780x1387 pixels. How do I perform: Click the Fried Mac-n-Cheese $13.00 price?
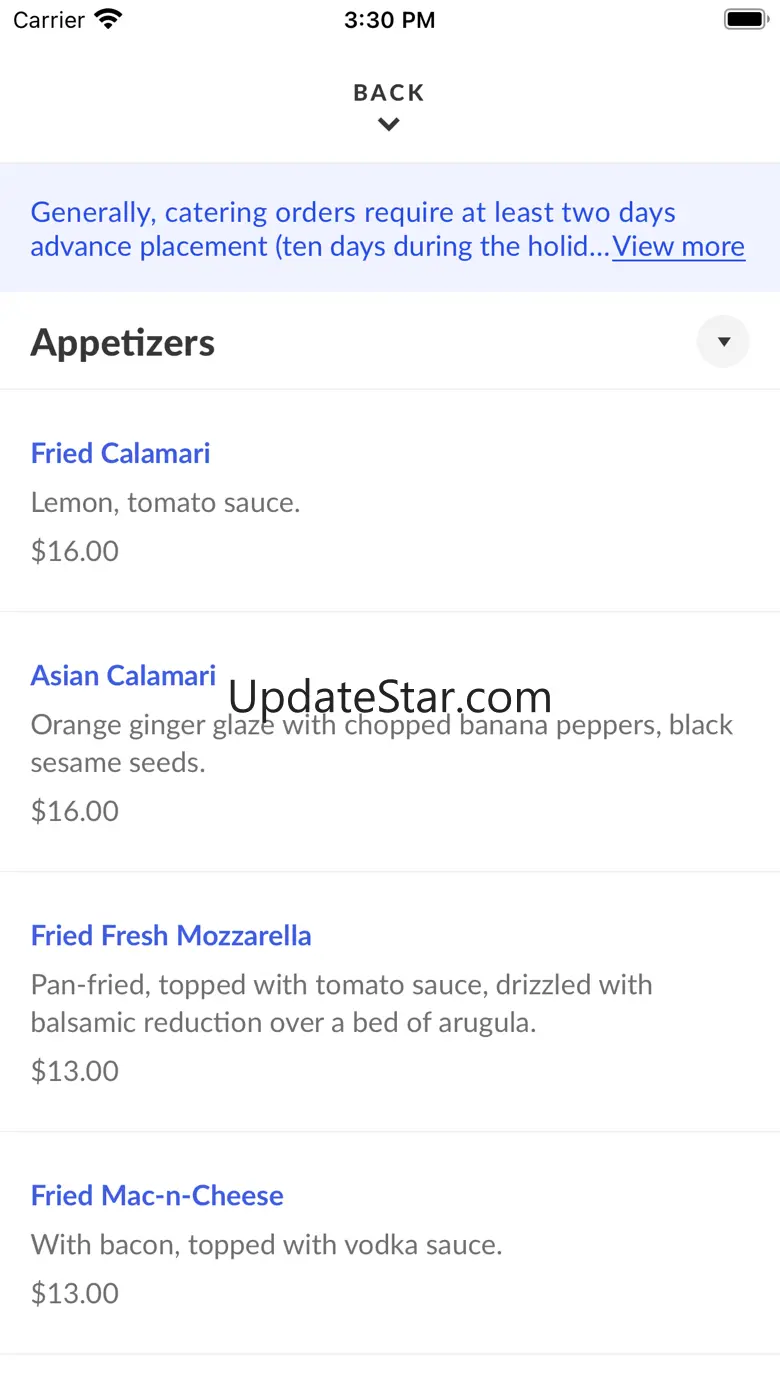(x=75, y=1293)
